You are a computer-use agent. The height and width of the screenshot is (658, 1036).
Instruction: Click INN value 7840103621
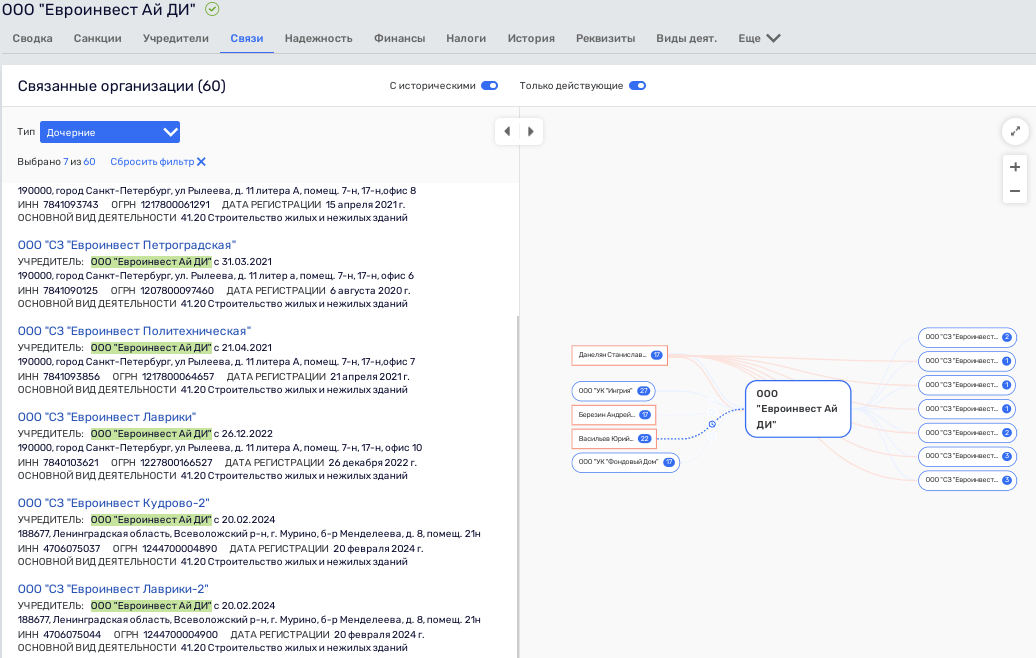(x=71, y=463)
